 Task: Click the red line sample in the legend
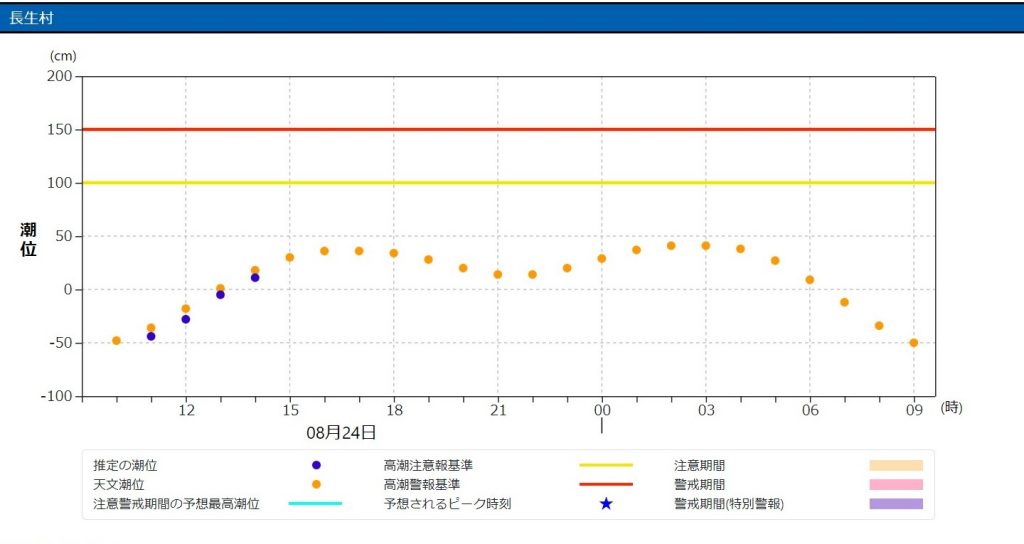pos(606,485)
